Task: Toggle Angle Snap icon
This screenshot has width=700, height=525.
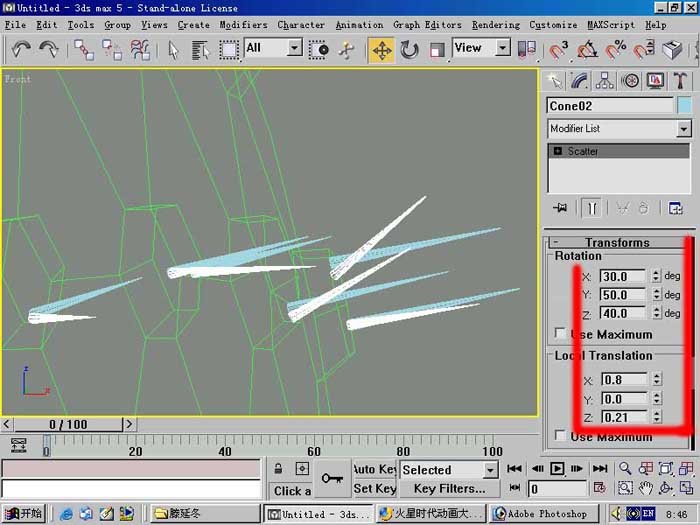Action: pyautogui.click(x=587, y=50)
